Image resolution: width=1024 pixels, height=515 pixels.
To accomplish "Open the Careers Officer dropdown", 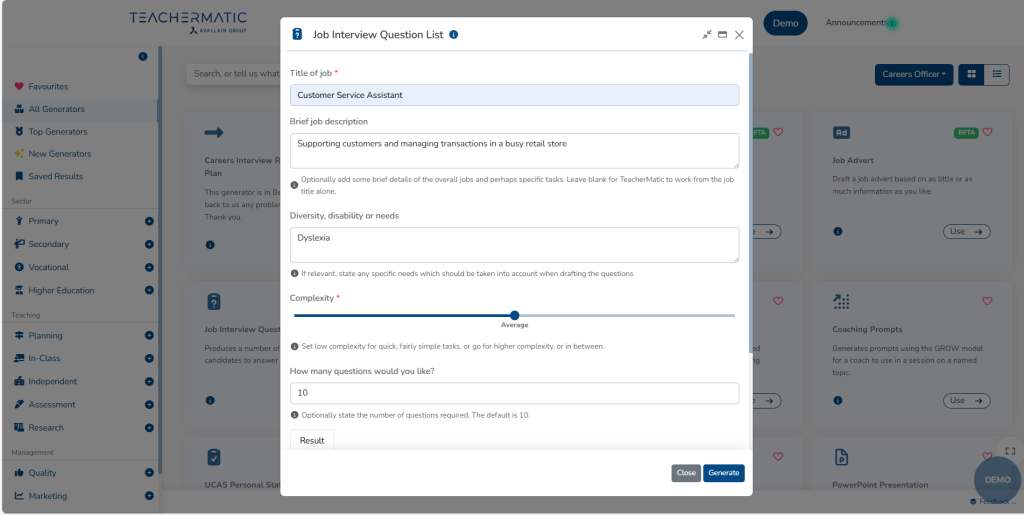I will (x=914, y=74).
